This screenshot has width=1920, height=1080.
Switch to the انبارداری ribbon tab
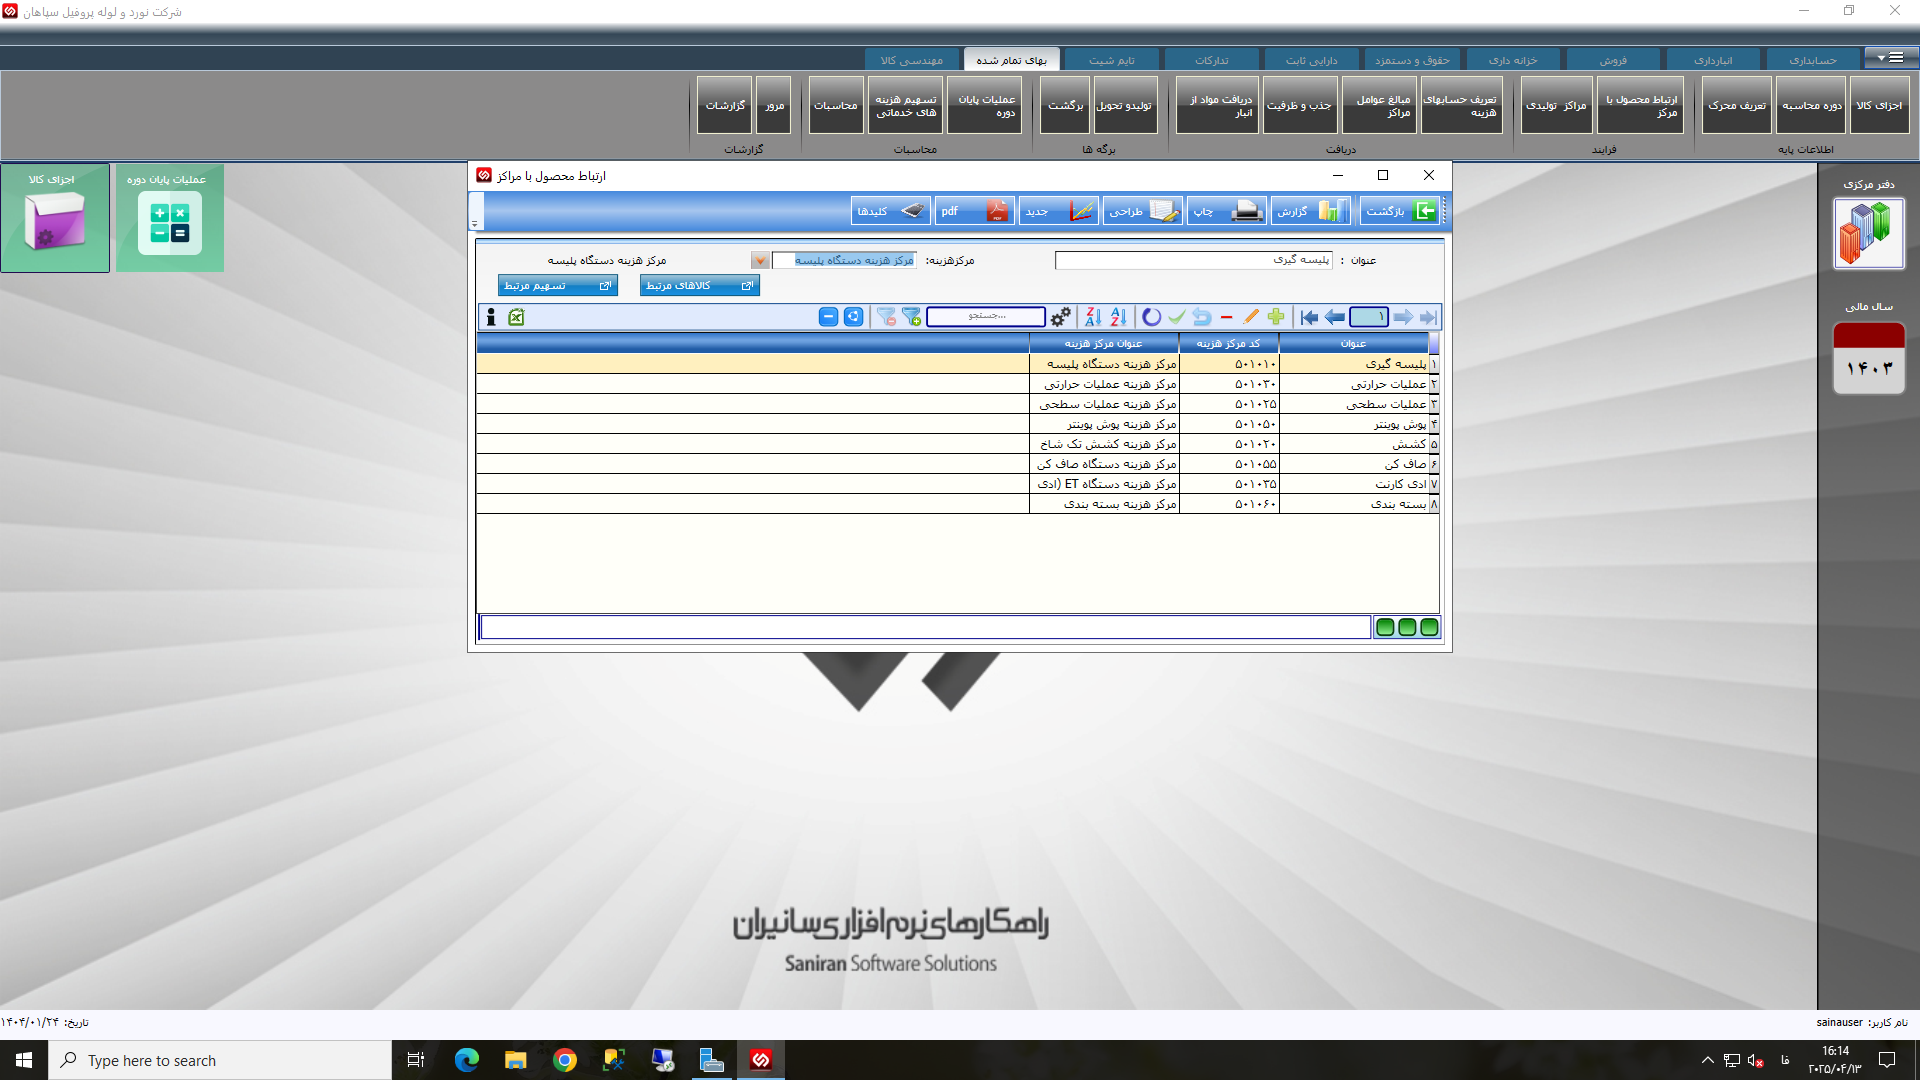pyautogui.click(x=1713, y=59)
